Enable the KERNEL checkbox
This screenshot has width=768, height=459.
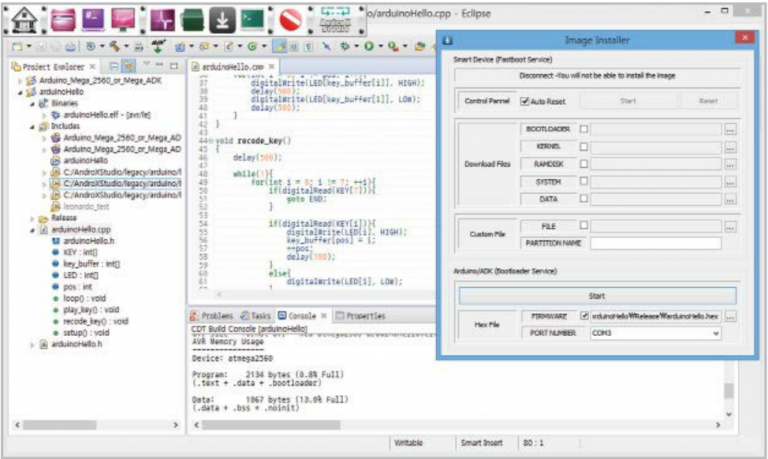pos(583,146)
